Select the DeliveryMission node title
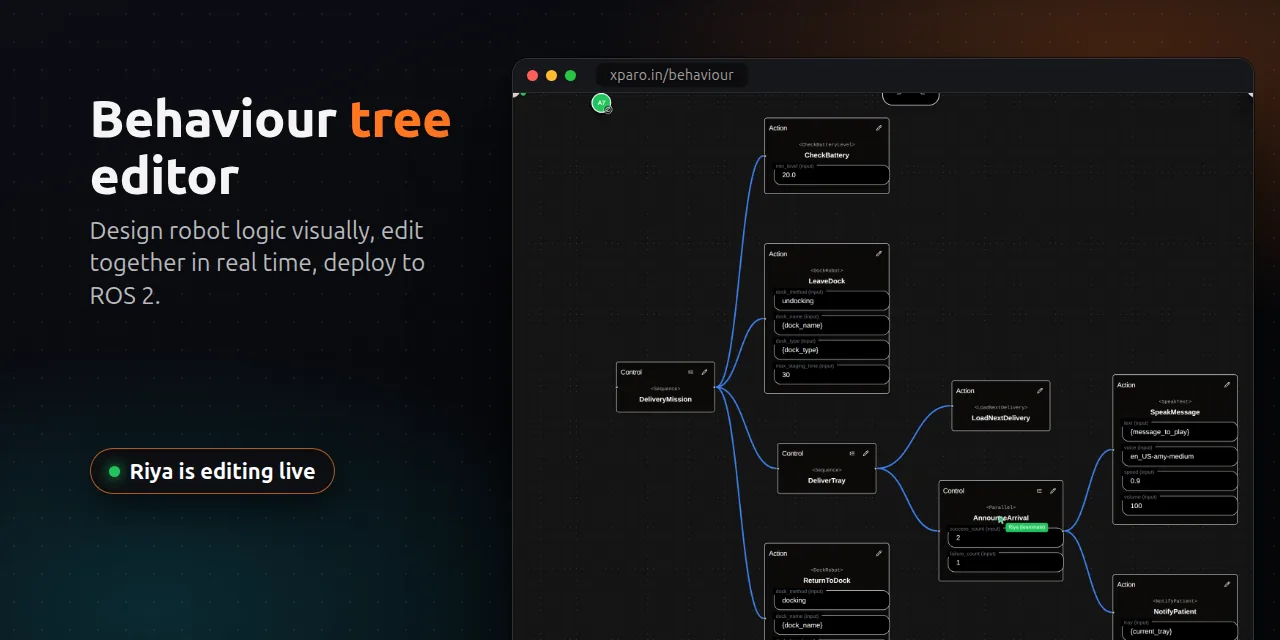Image resolution: width=1280 pixels, height=640 pixels. (665, 399)
